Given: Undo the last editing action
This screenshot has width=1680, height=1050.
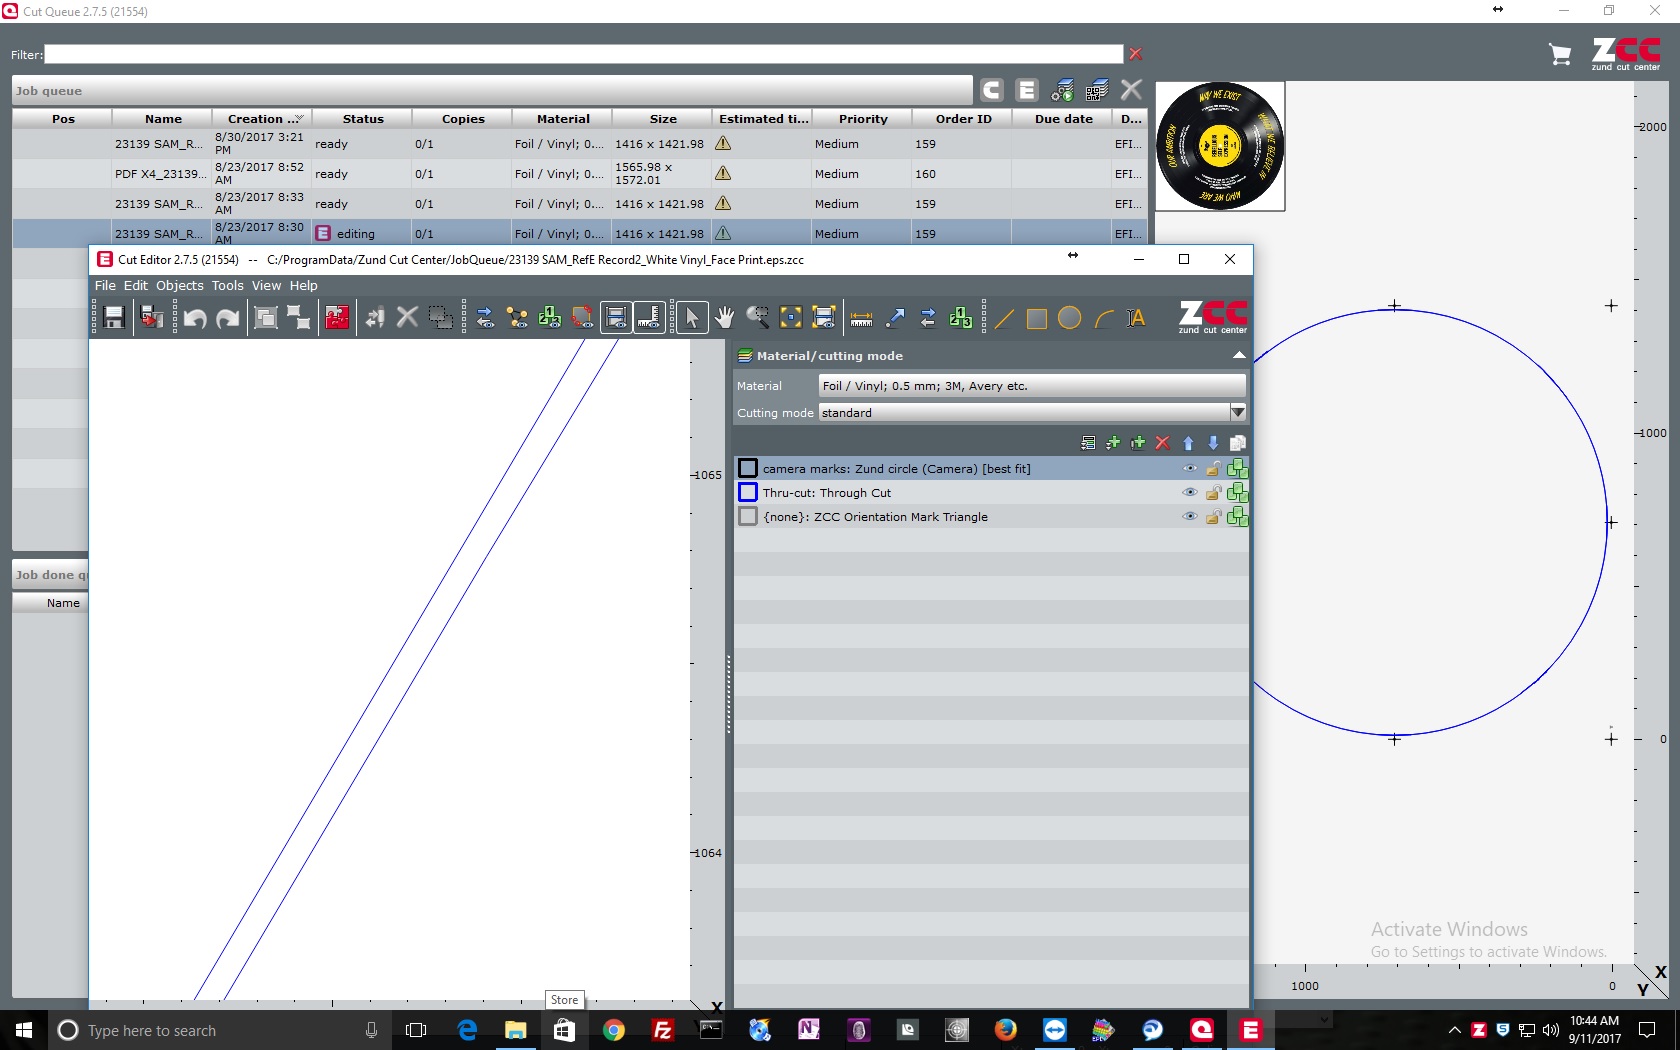Looking at the screenshot, I should 194,318.
